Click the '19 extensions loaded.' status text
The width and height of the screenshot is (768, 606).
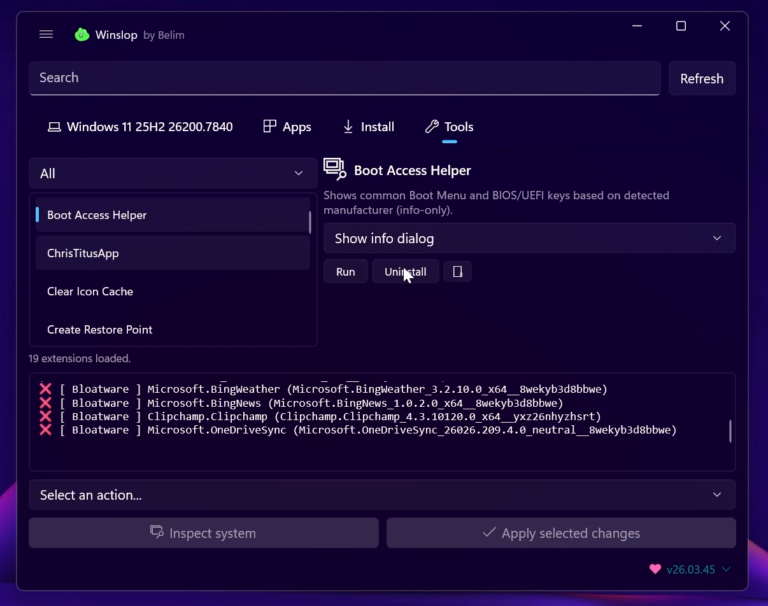click(x=79, y=358)
